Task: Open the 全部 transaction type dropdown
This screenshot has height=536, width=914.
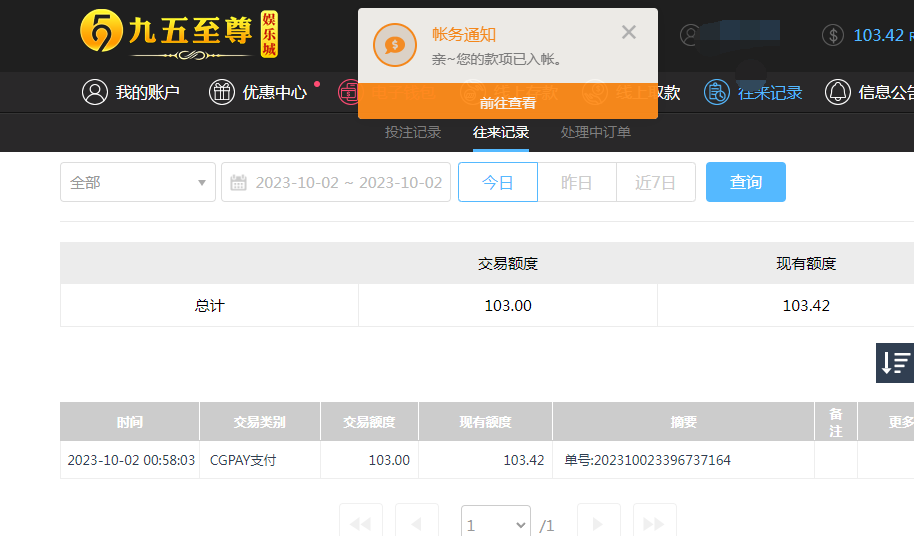Action: pyautogui.click(x=138, y=182)
